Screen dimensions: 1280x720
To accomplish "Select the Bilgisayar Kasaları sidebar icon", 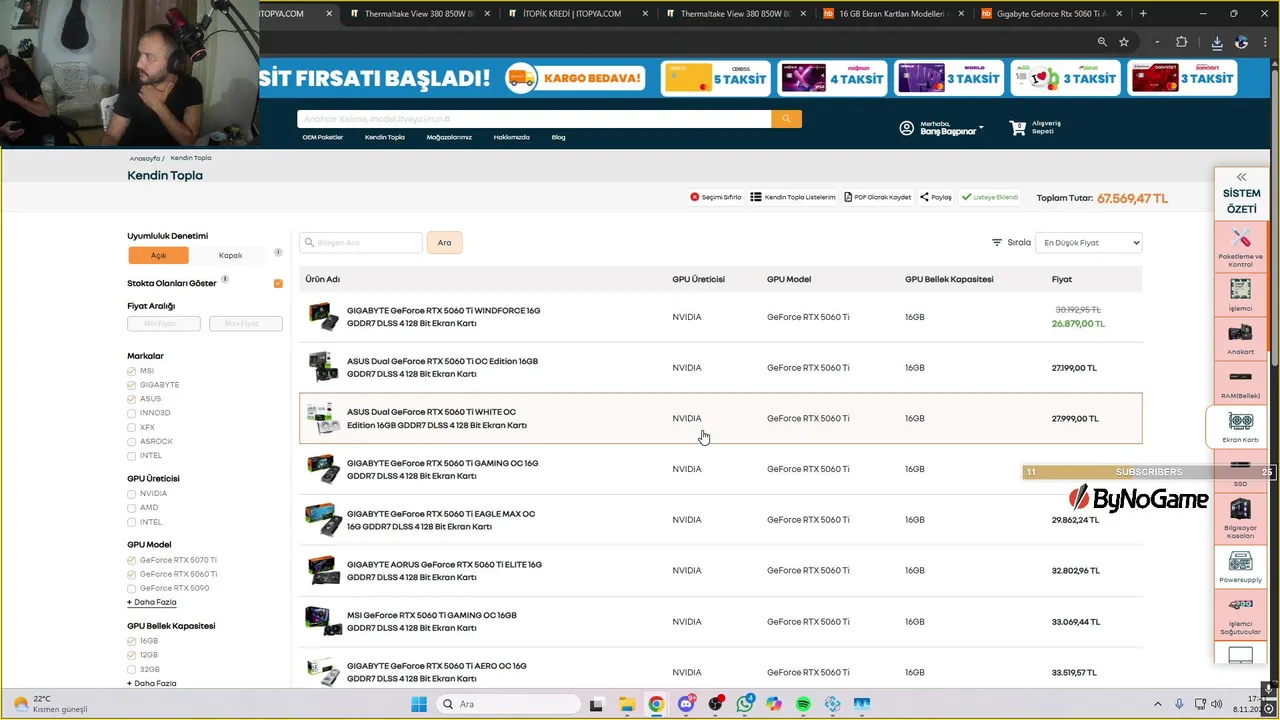I will click(x=1240, y=519).
